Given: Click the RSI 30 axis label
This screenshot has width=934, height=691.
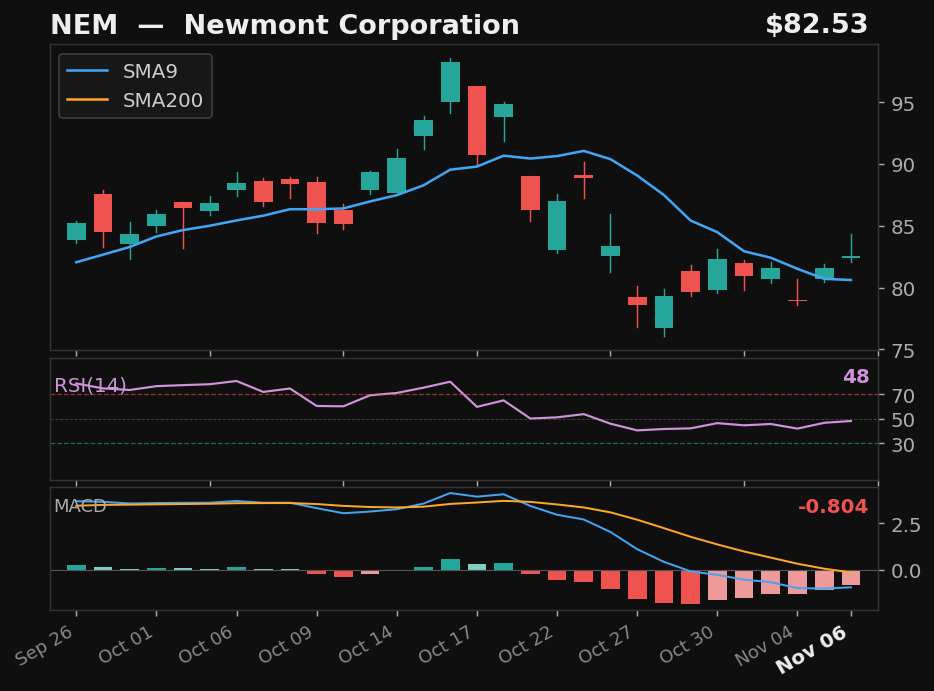Looking at the screenshot, I should (902, 445).
